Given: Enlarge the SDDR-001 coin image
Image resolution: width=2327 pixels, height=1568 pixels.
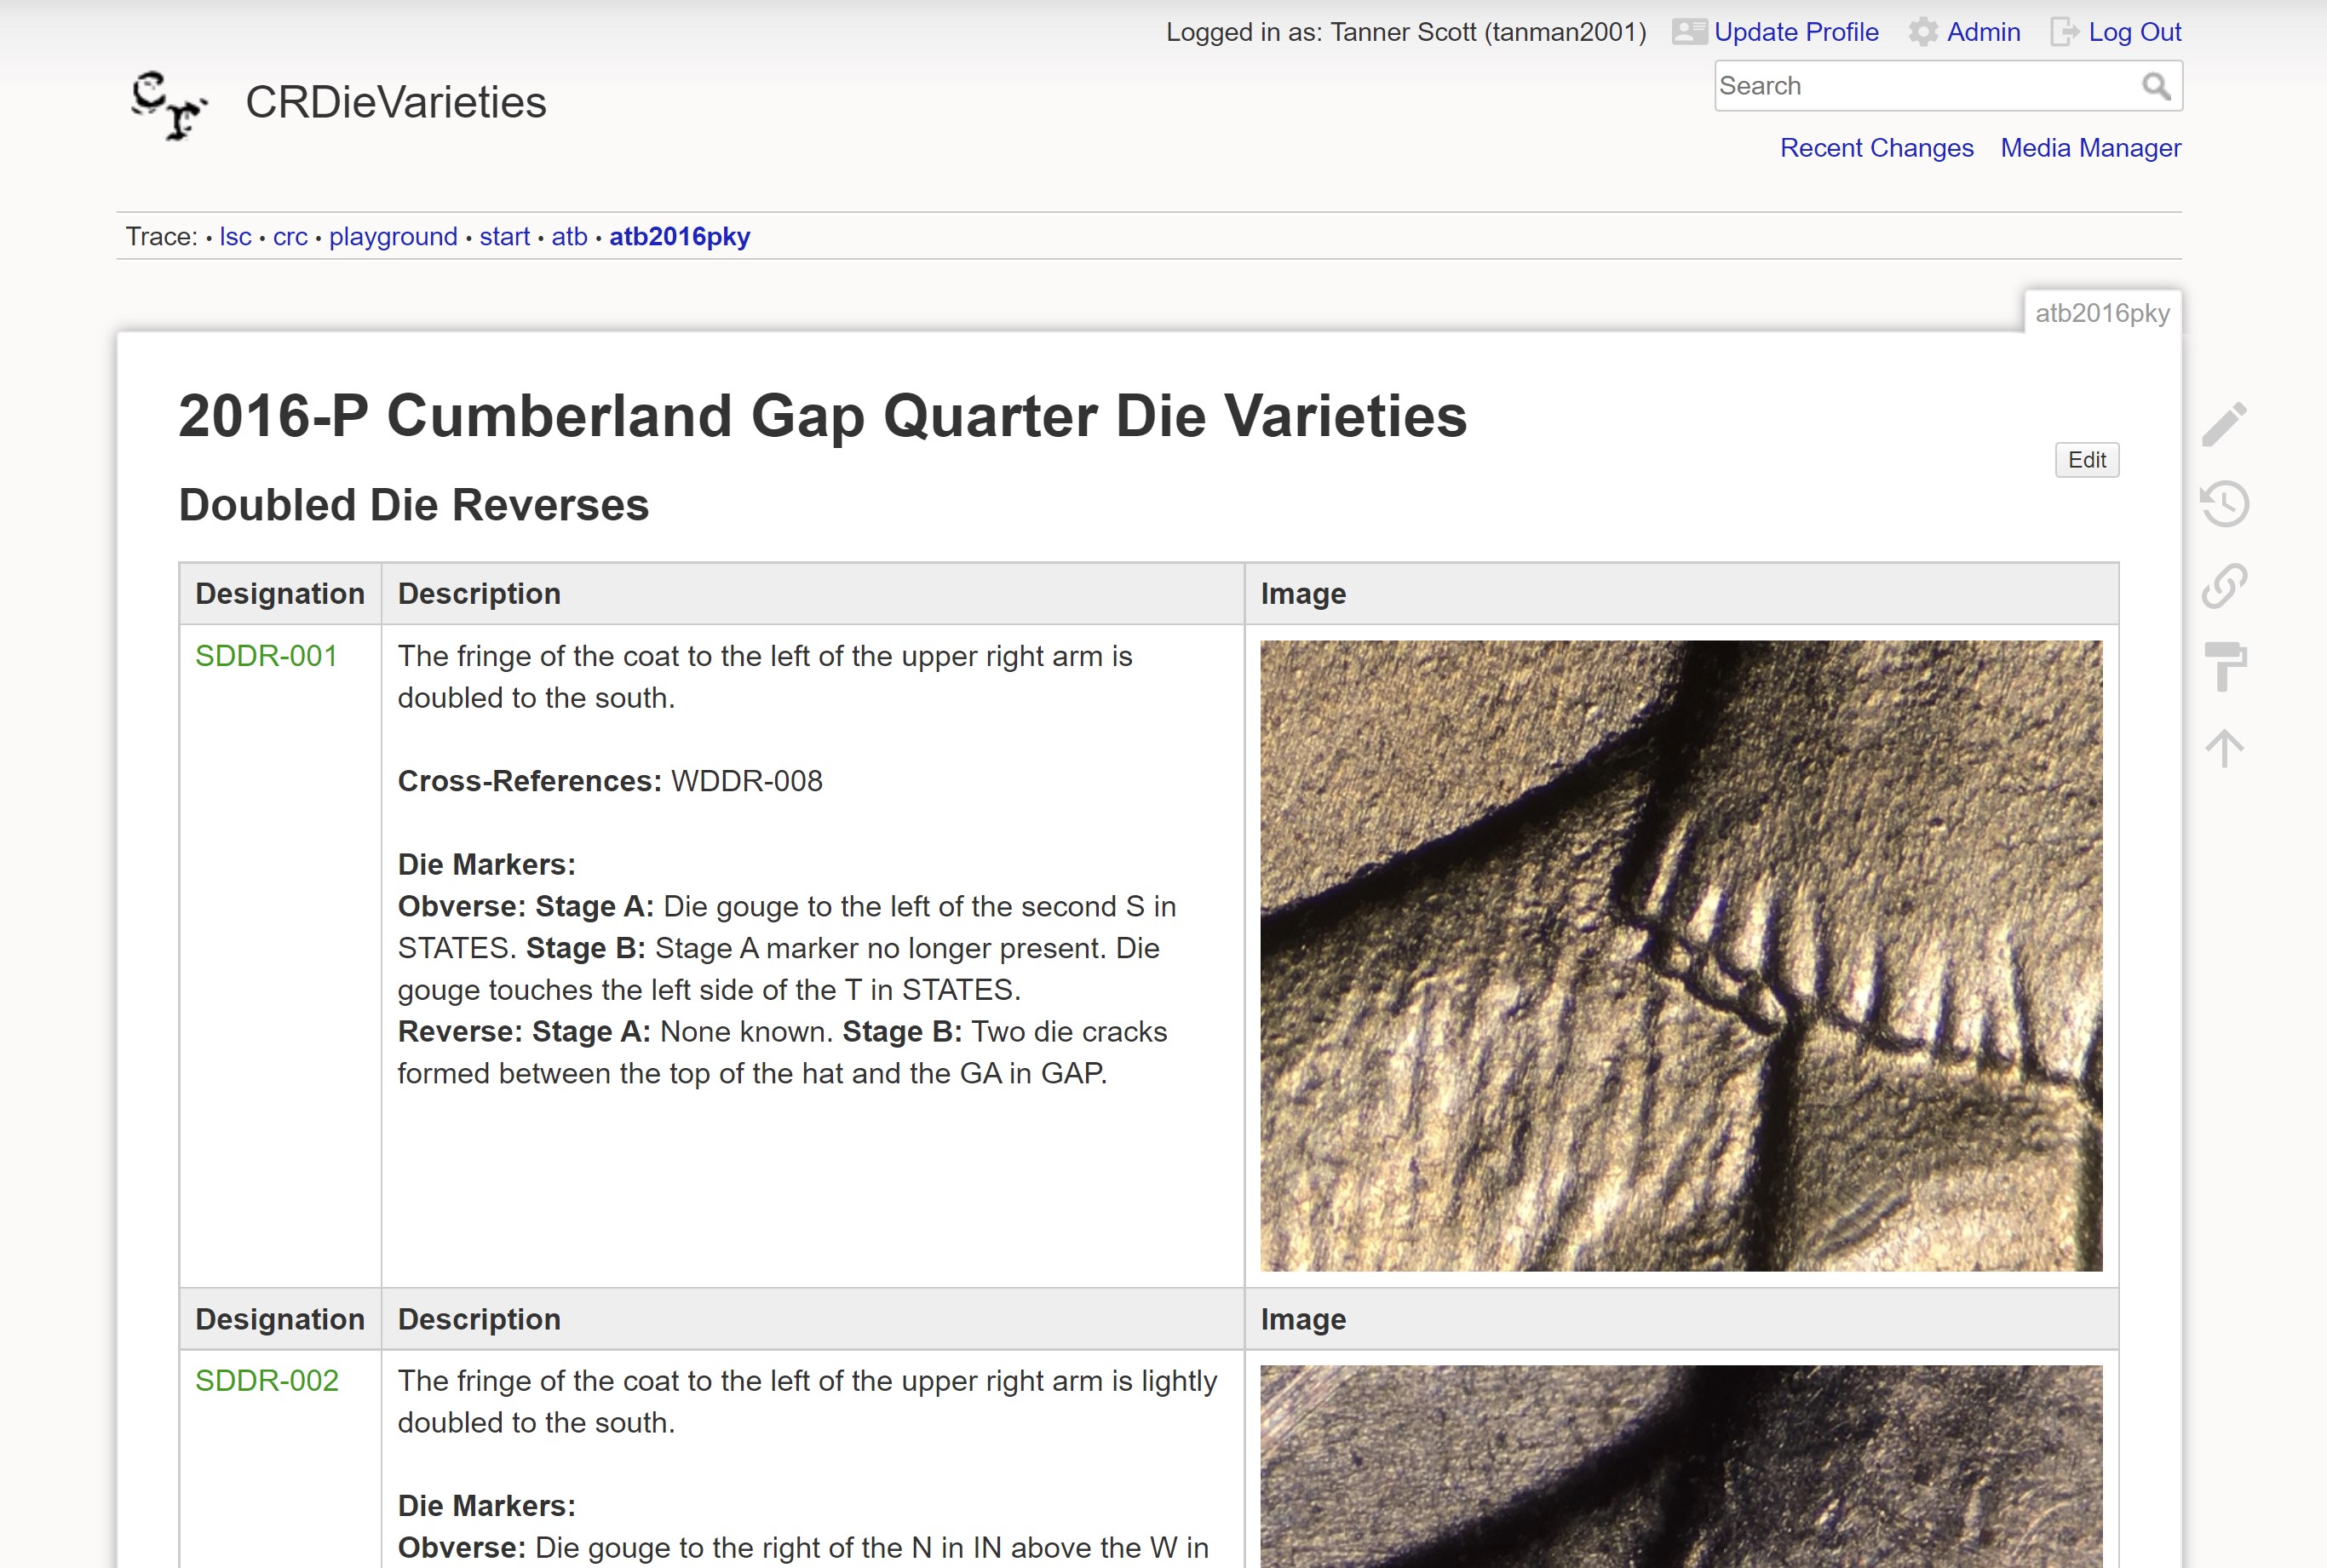Looking at the screenshot, I should click(1680, 955).
